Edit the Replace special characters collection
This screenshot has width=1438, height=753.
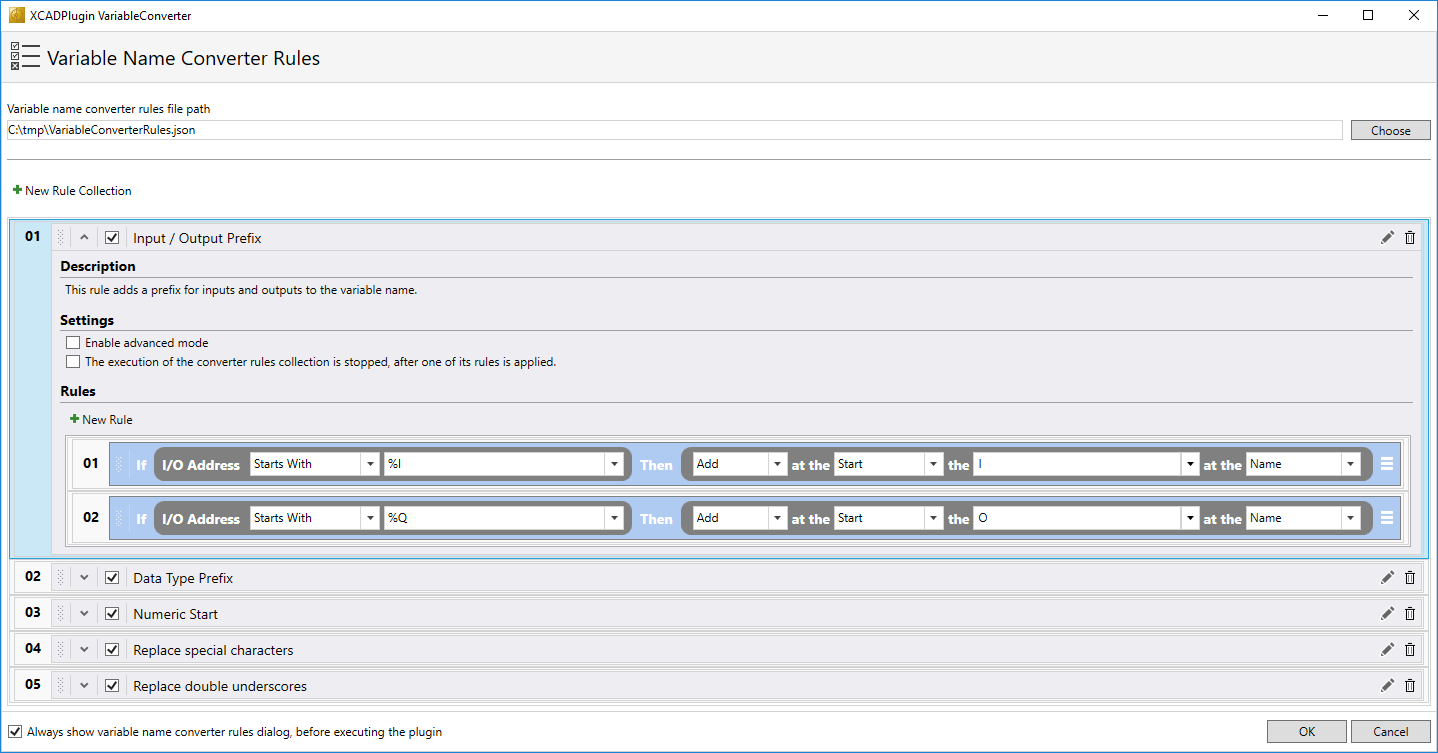click(1387, 649)
